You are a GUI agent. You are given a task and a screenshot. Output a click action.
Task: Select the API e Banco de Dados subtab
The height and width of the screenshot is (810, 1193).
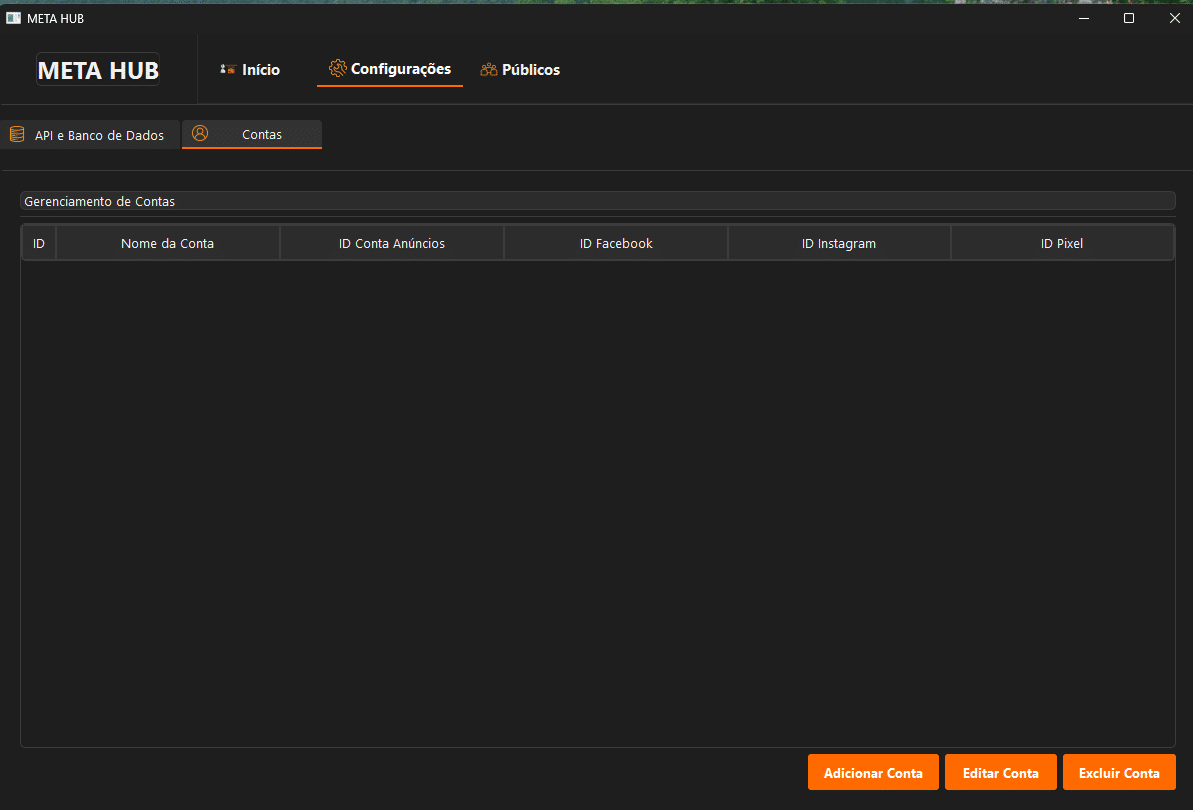point(90,135)
